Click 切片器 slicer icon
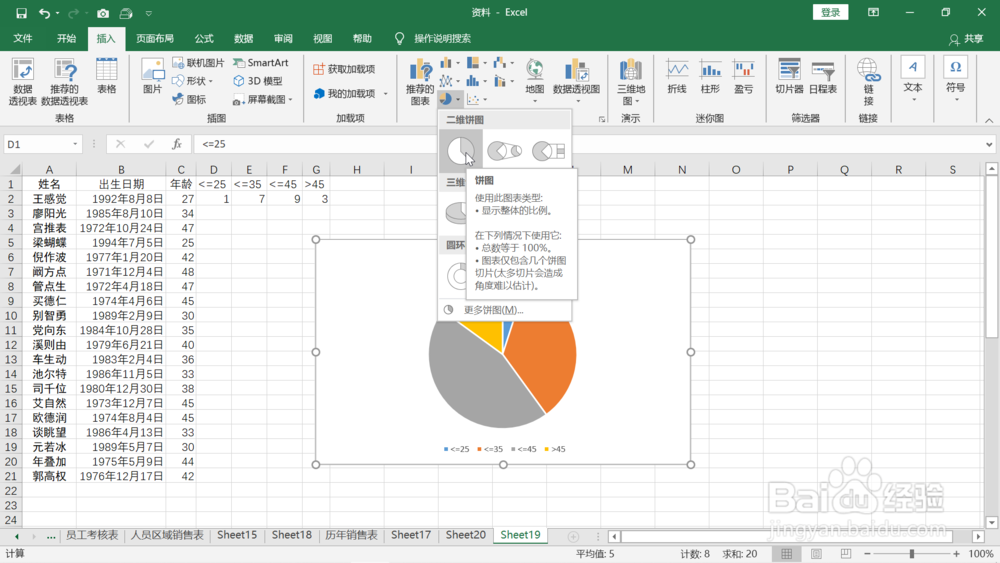 [789, 77]
